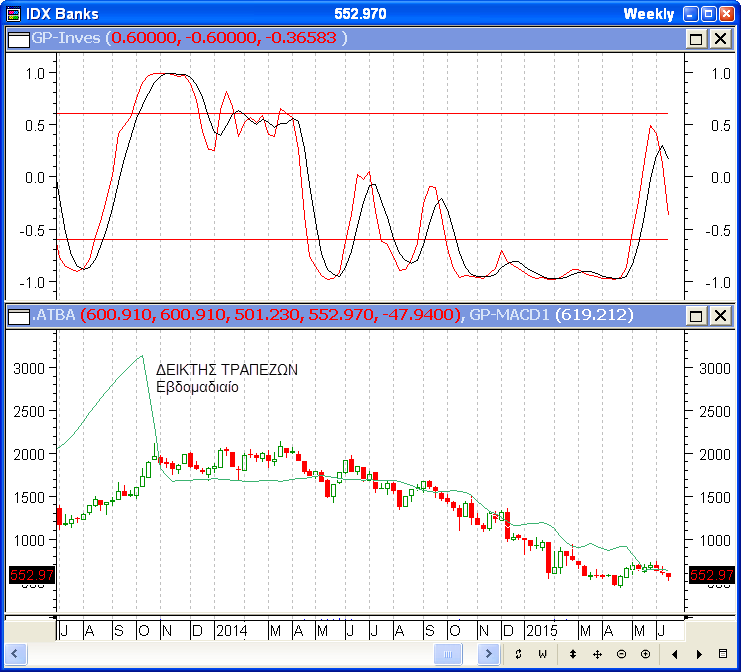Close the GP-Inves indicator pane
The height and width of the screenshot is (672, 741).
tap(721, 39)
